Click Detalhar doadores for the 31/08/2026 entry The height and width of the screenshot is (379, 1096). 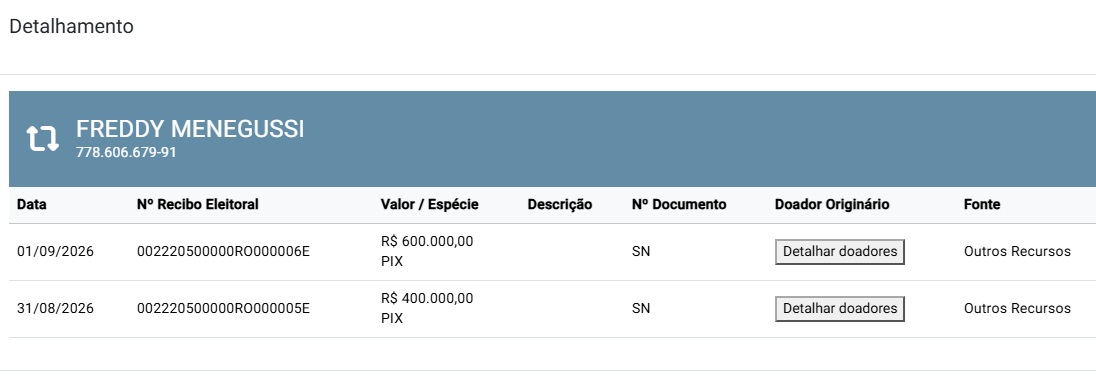coord(839,308)
